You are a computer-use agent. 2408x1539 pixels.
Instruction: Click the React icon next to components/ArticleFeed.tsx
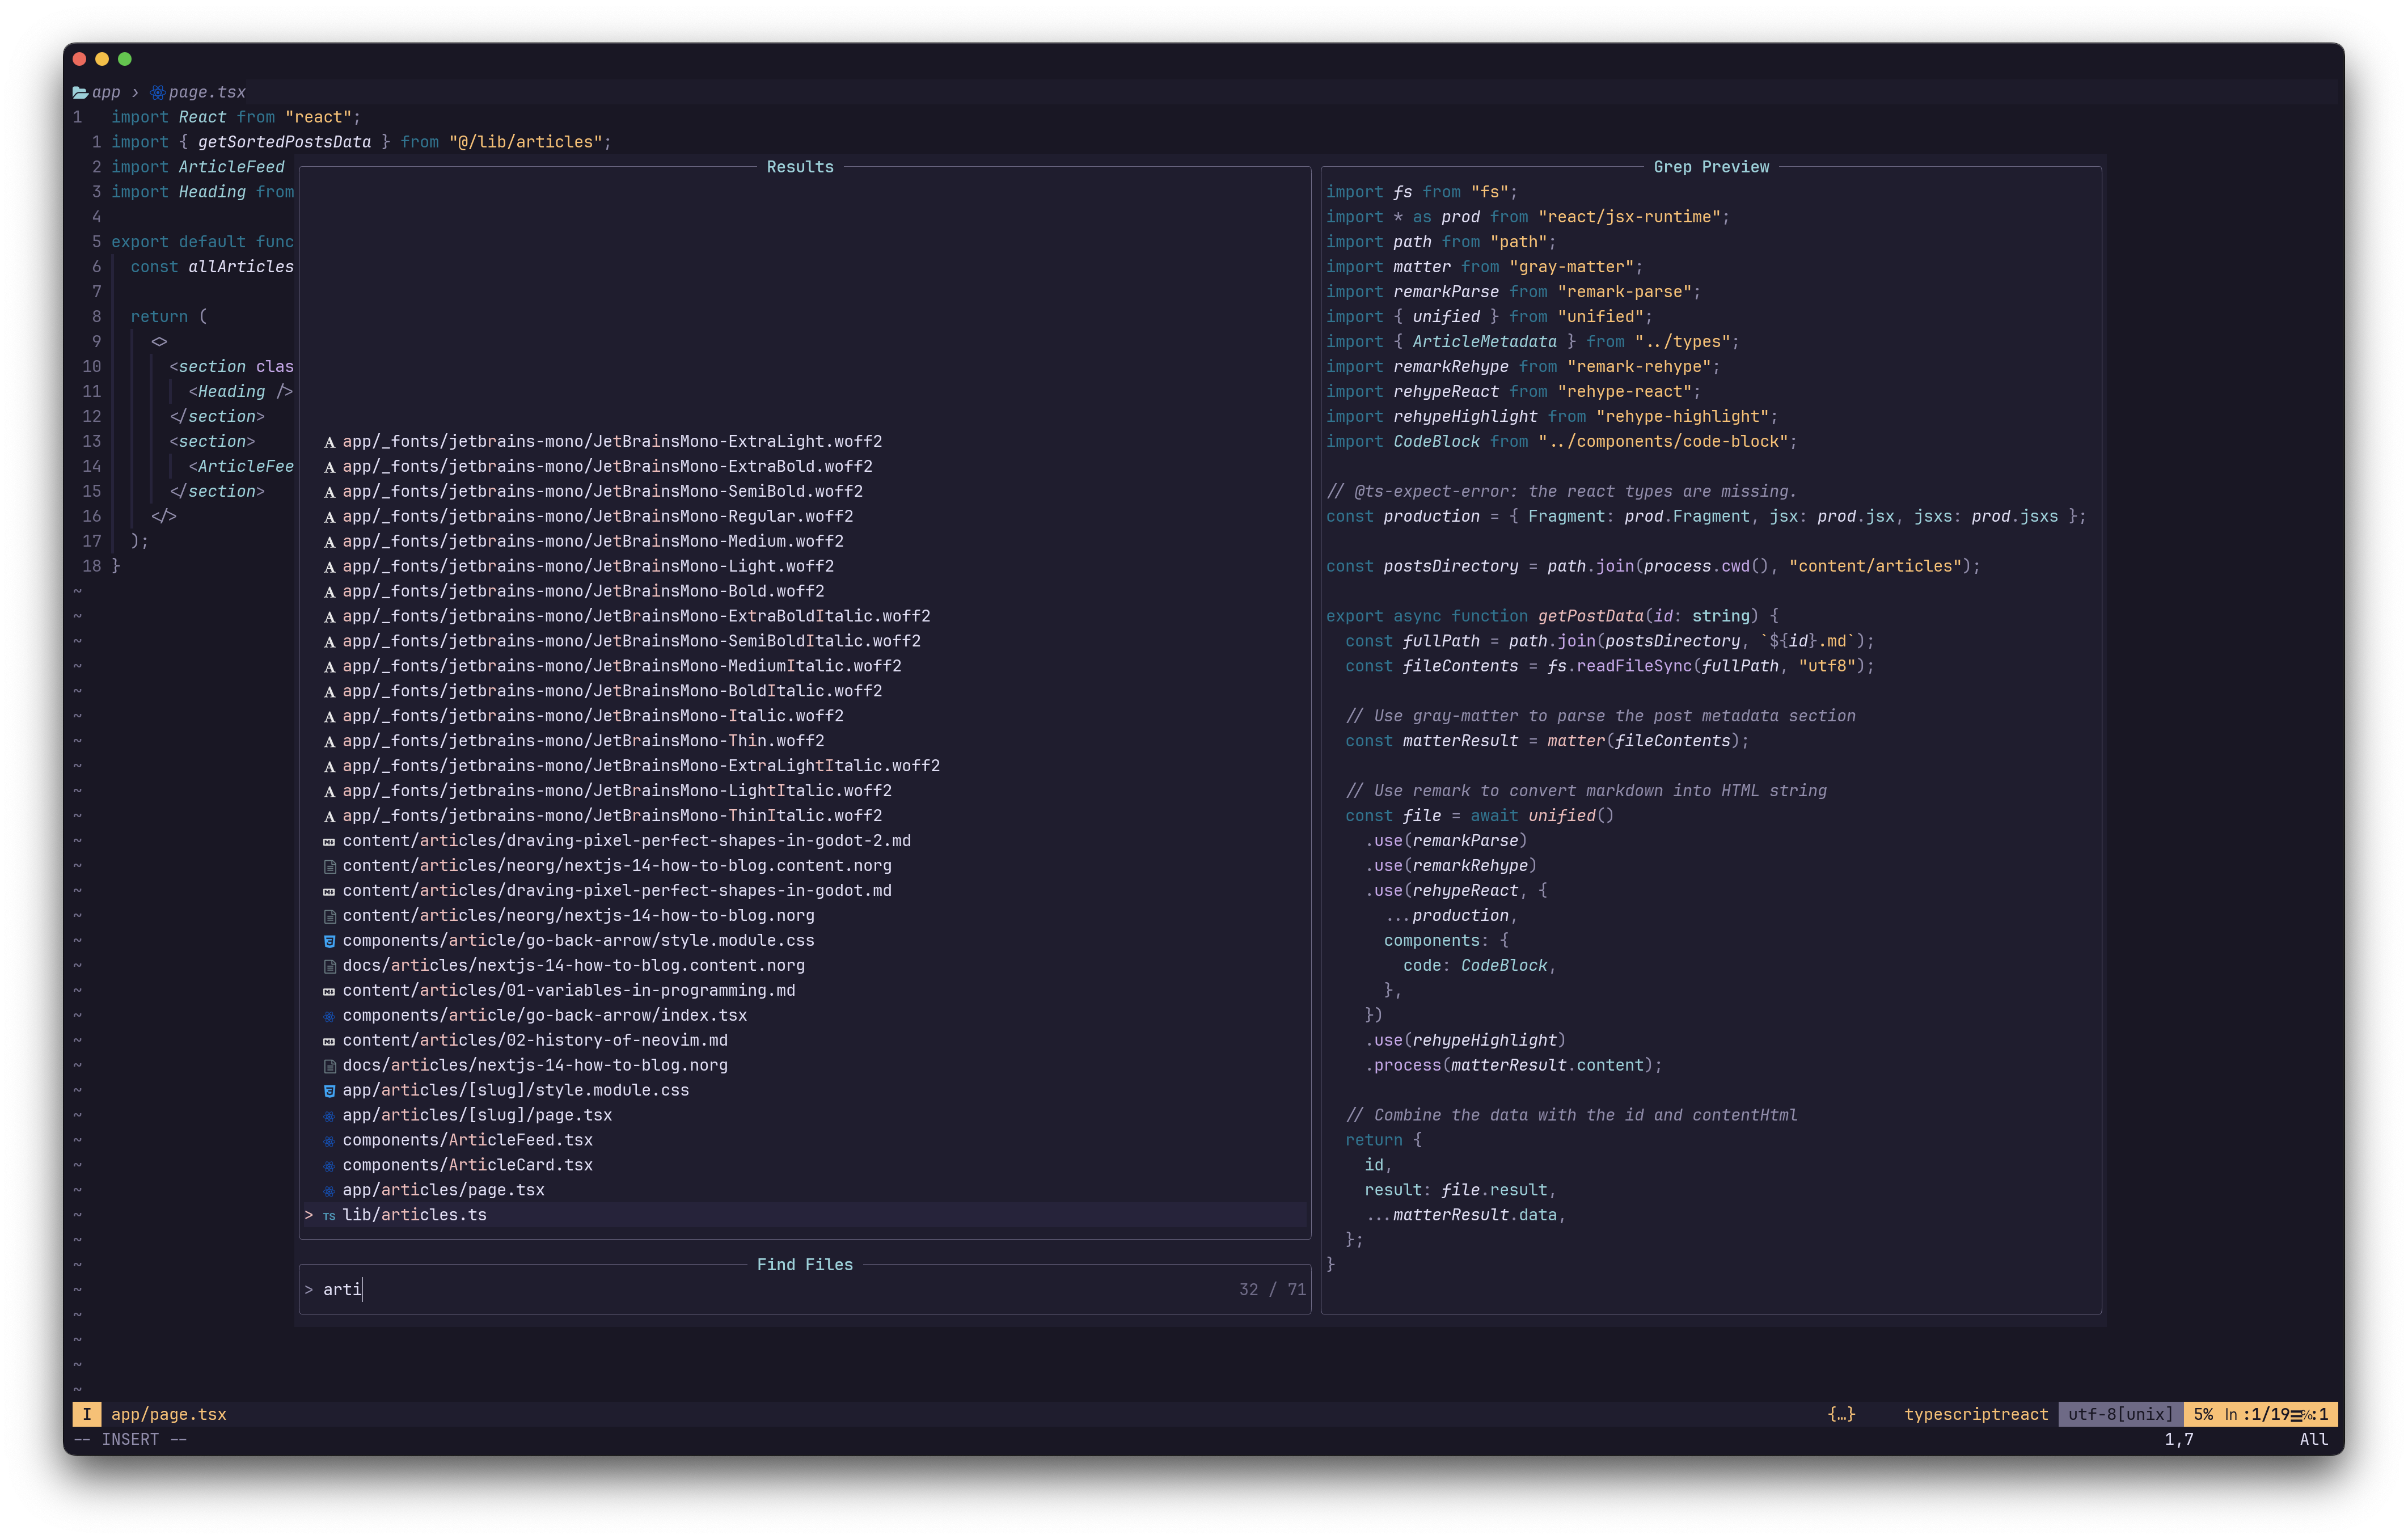coord(329,1141)
